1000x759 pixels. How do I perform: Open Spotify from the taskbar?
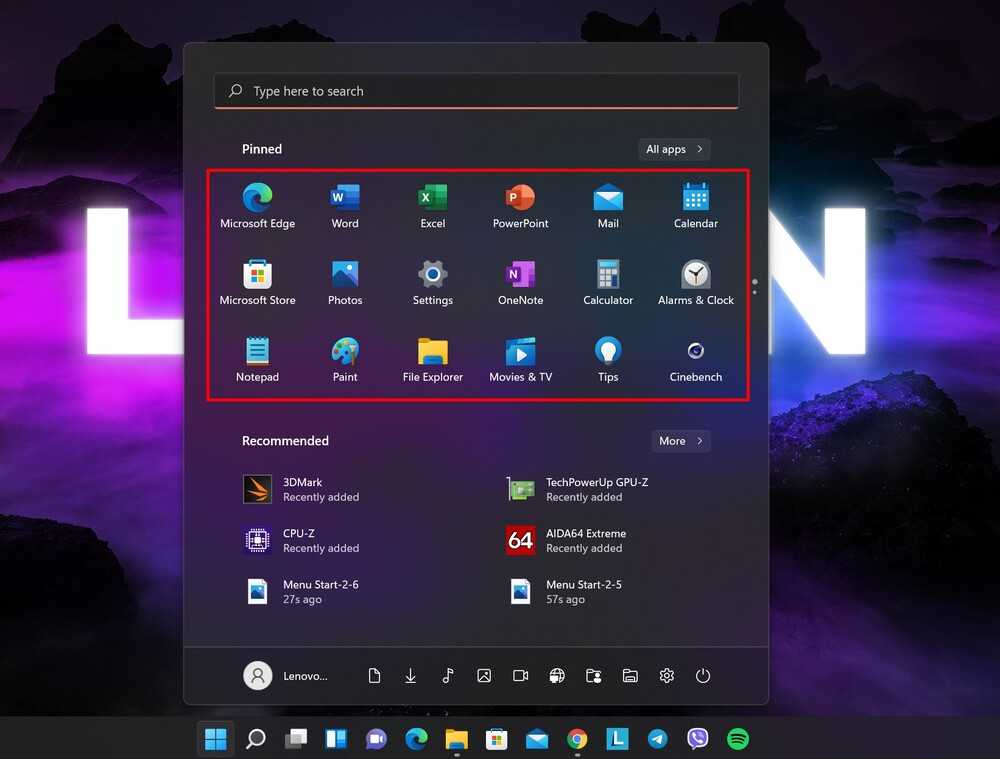pos(738,739)
